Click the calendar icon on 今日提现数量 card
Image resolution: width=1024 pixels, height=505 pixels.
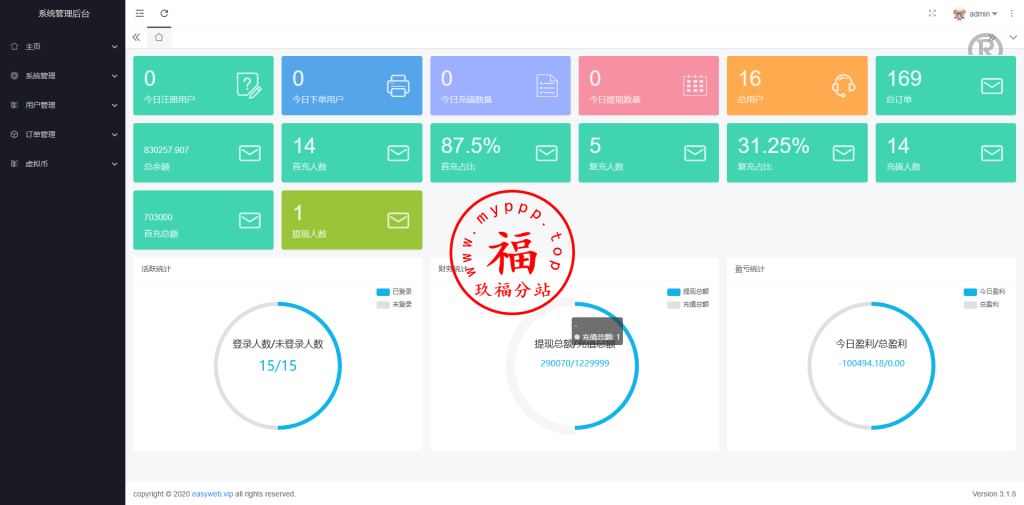click(x=695, y=86)
